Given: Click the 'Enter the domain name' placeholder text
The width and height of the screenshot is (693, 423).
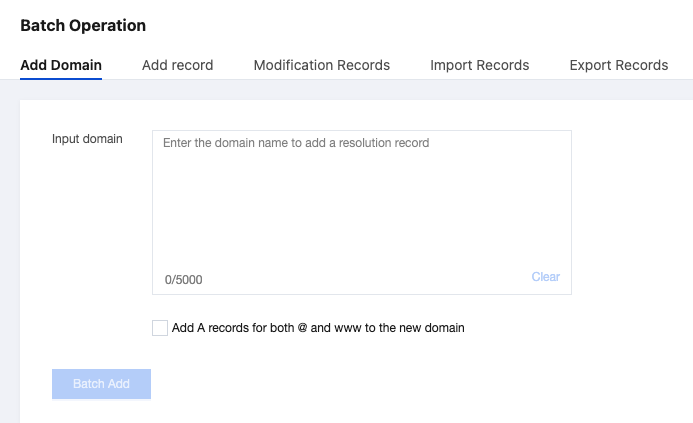Looking at the screenshot, I should tap(296, 143).
